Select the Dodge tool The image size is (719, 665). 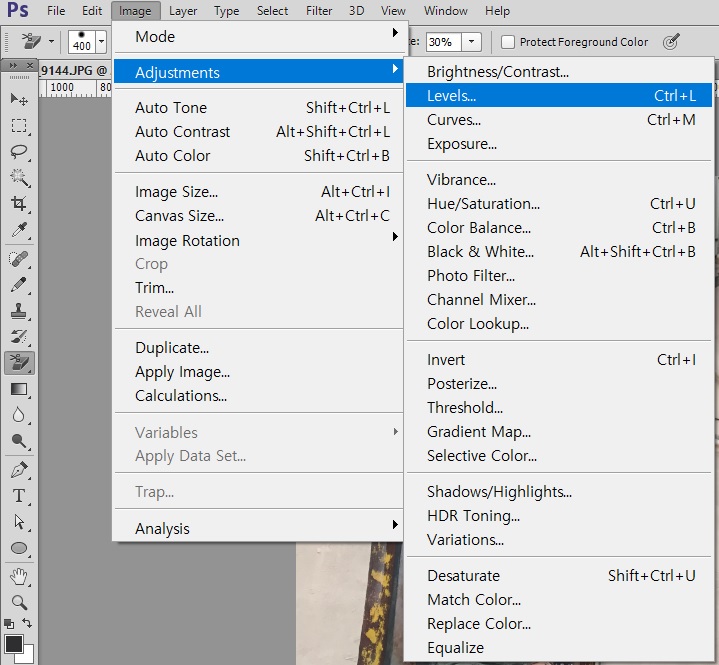(x=19, y=441)
